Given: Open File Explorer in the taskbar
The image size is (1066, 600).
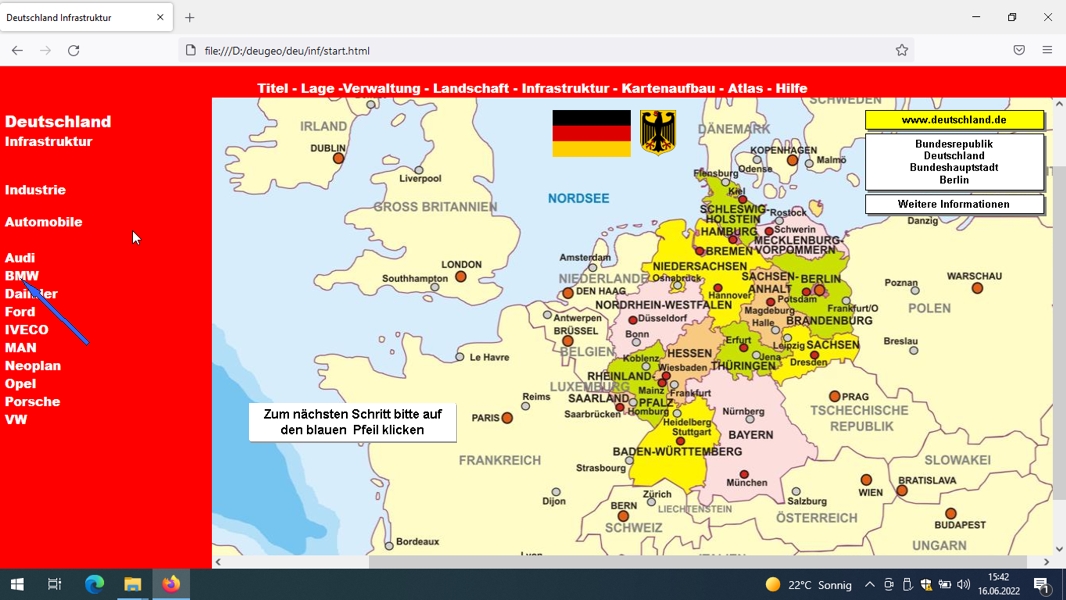Looking at the screenshot, I should (132, 584).
